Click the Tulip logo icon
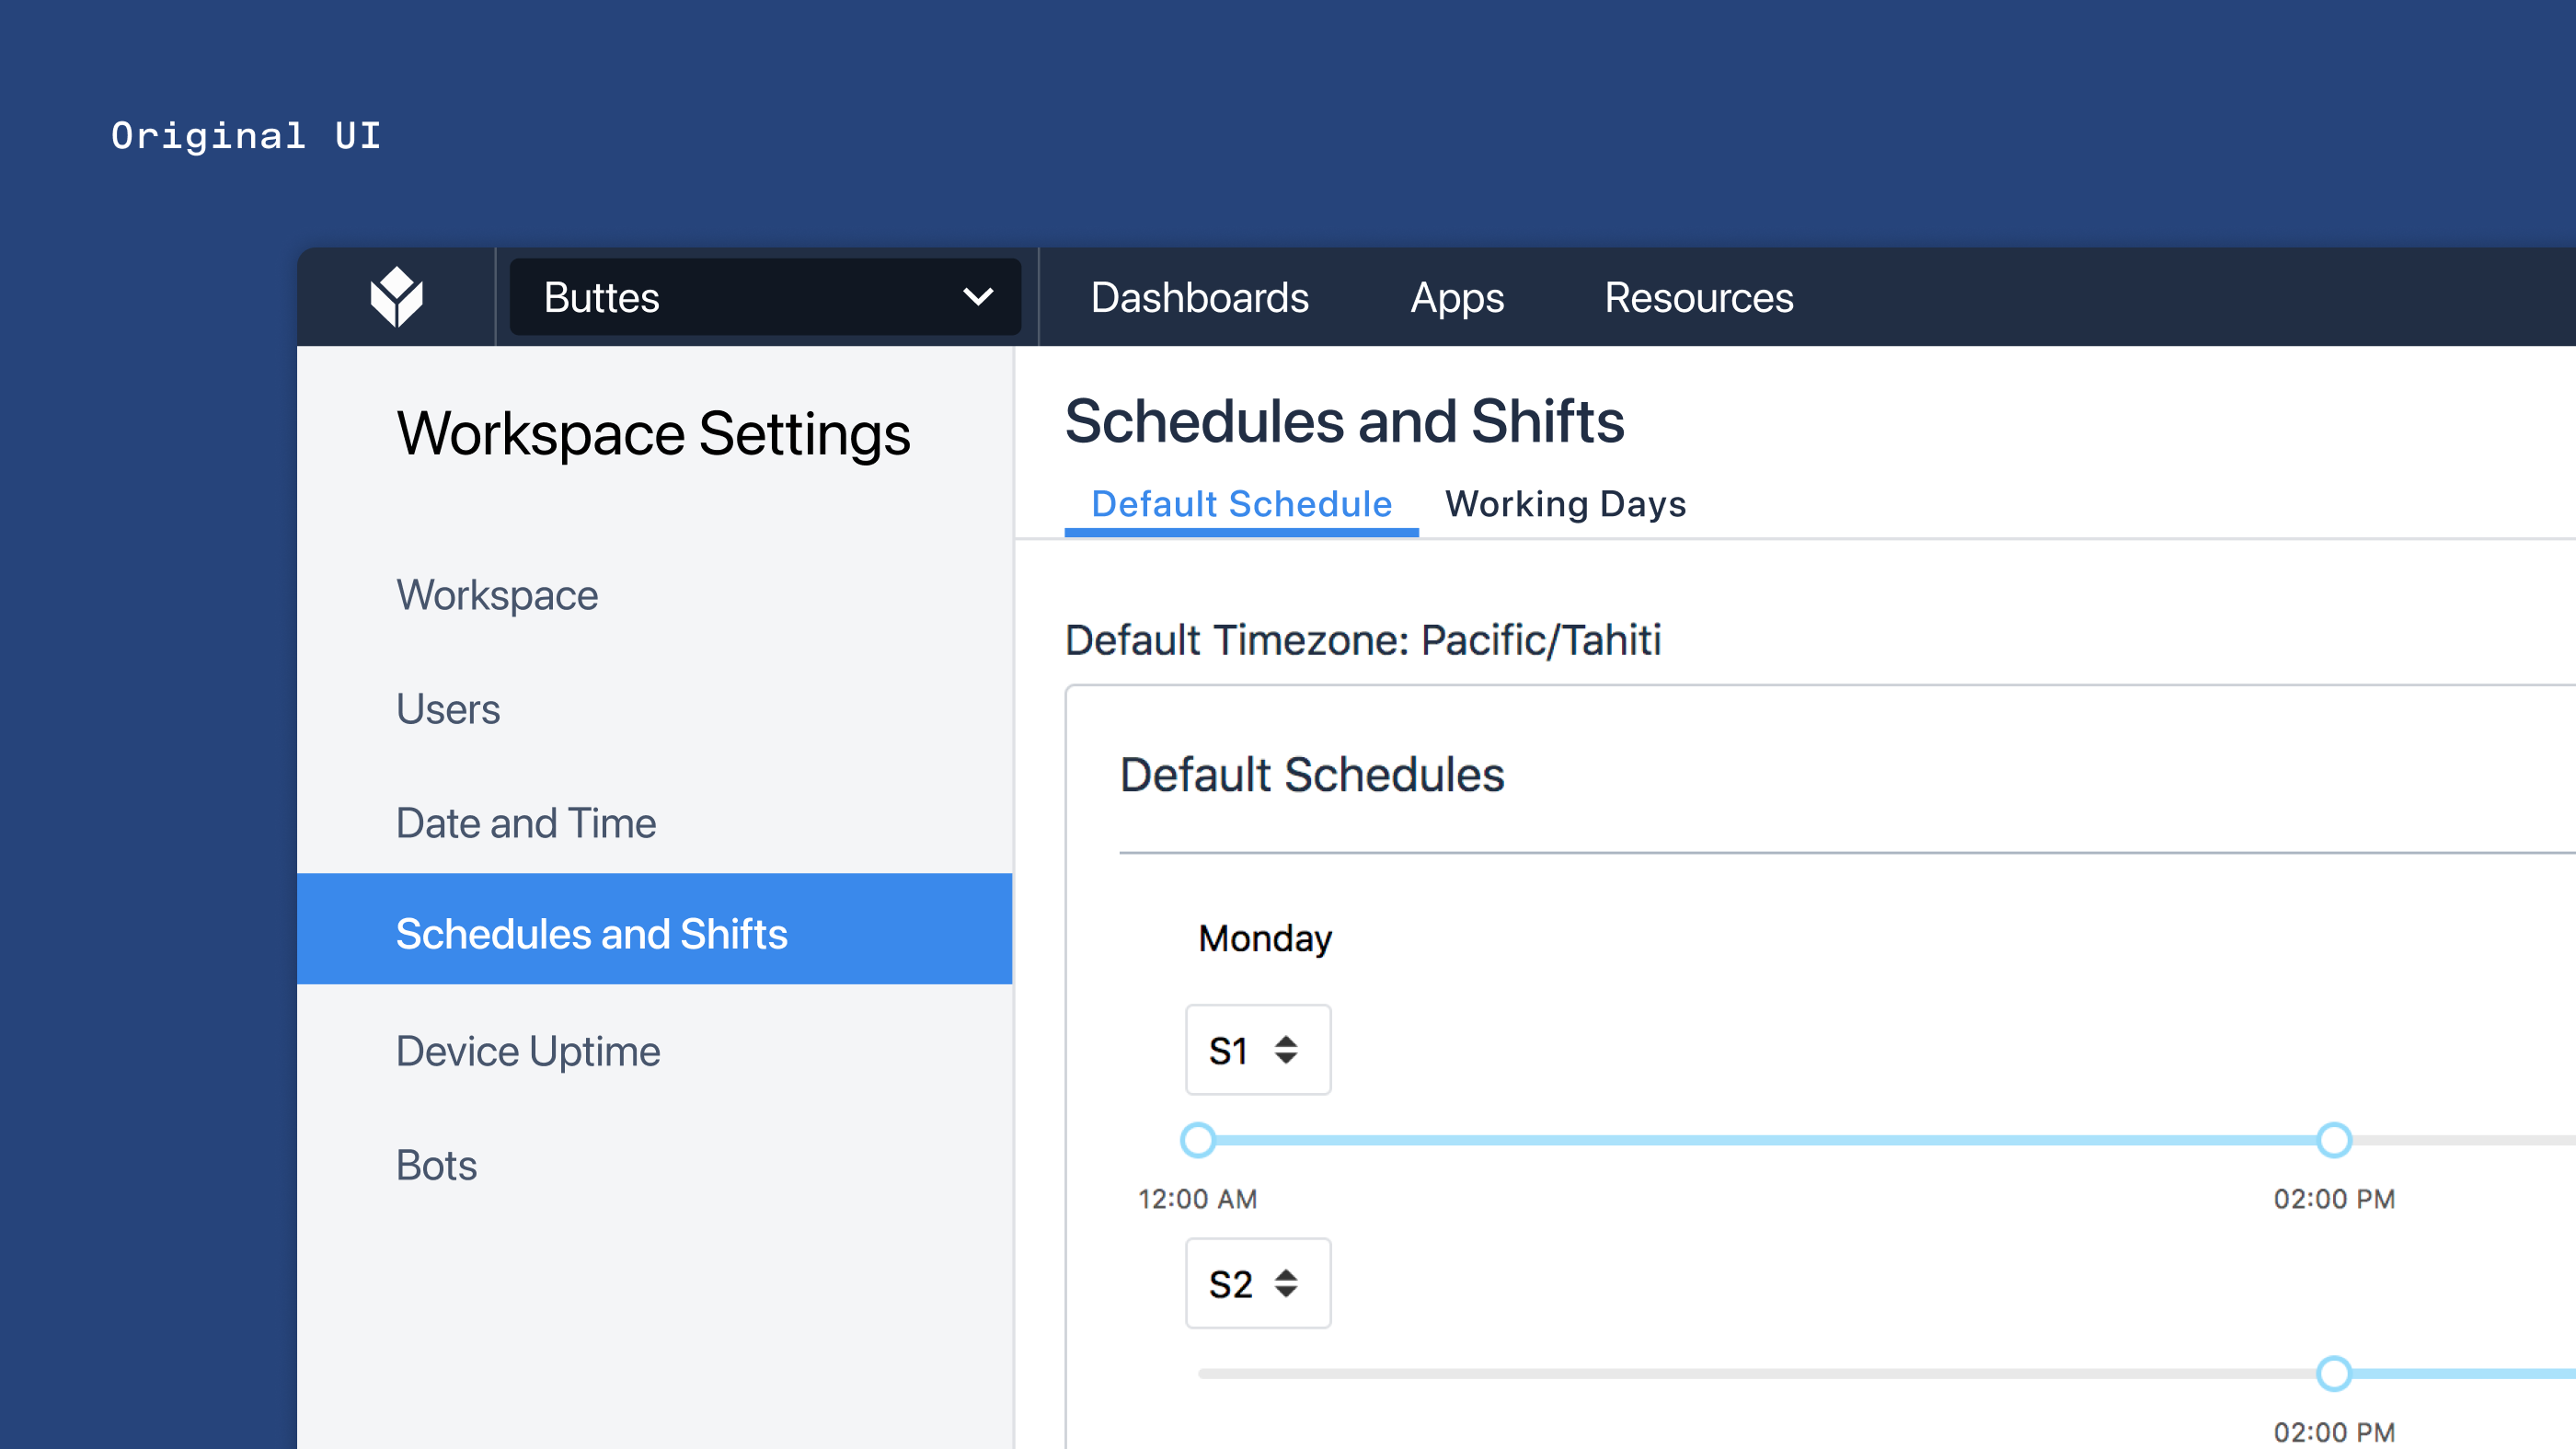This screenshot has height=1449, width=2576. [396, 297]
